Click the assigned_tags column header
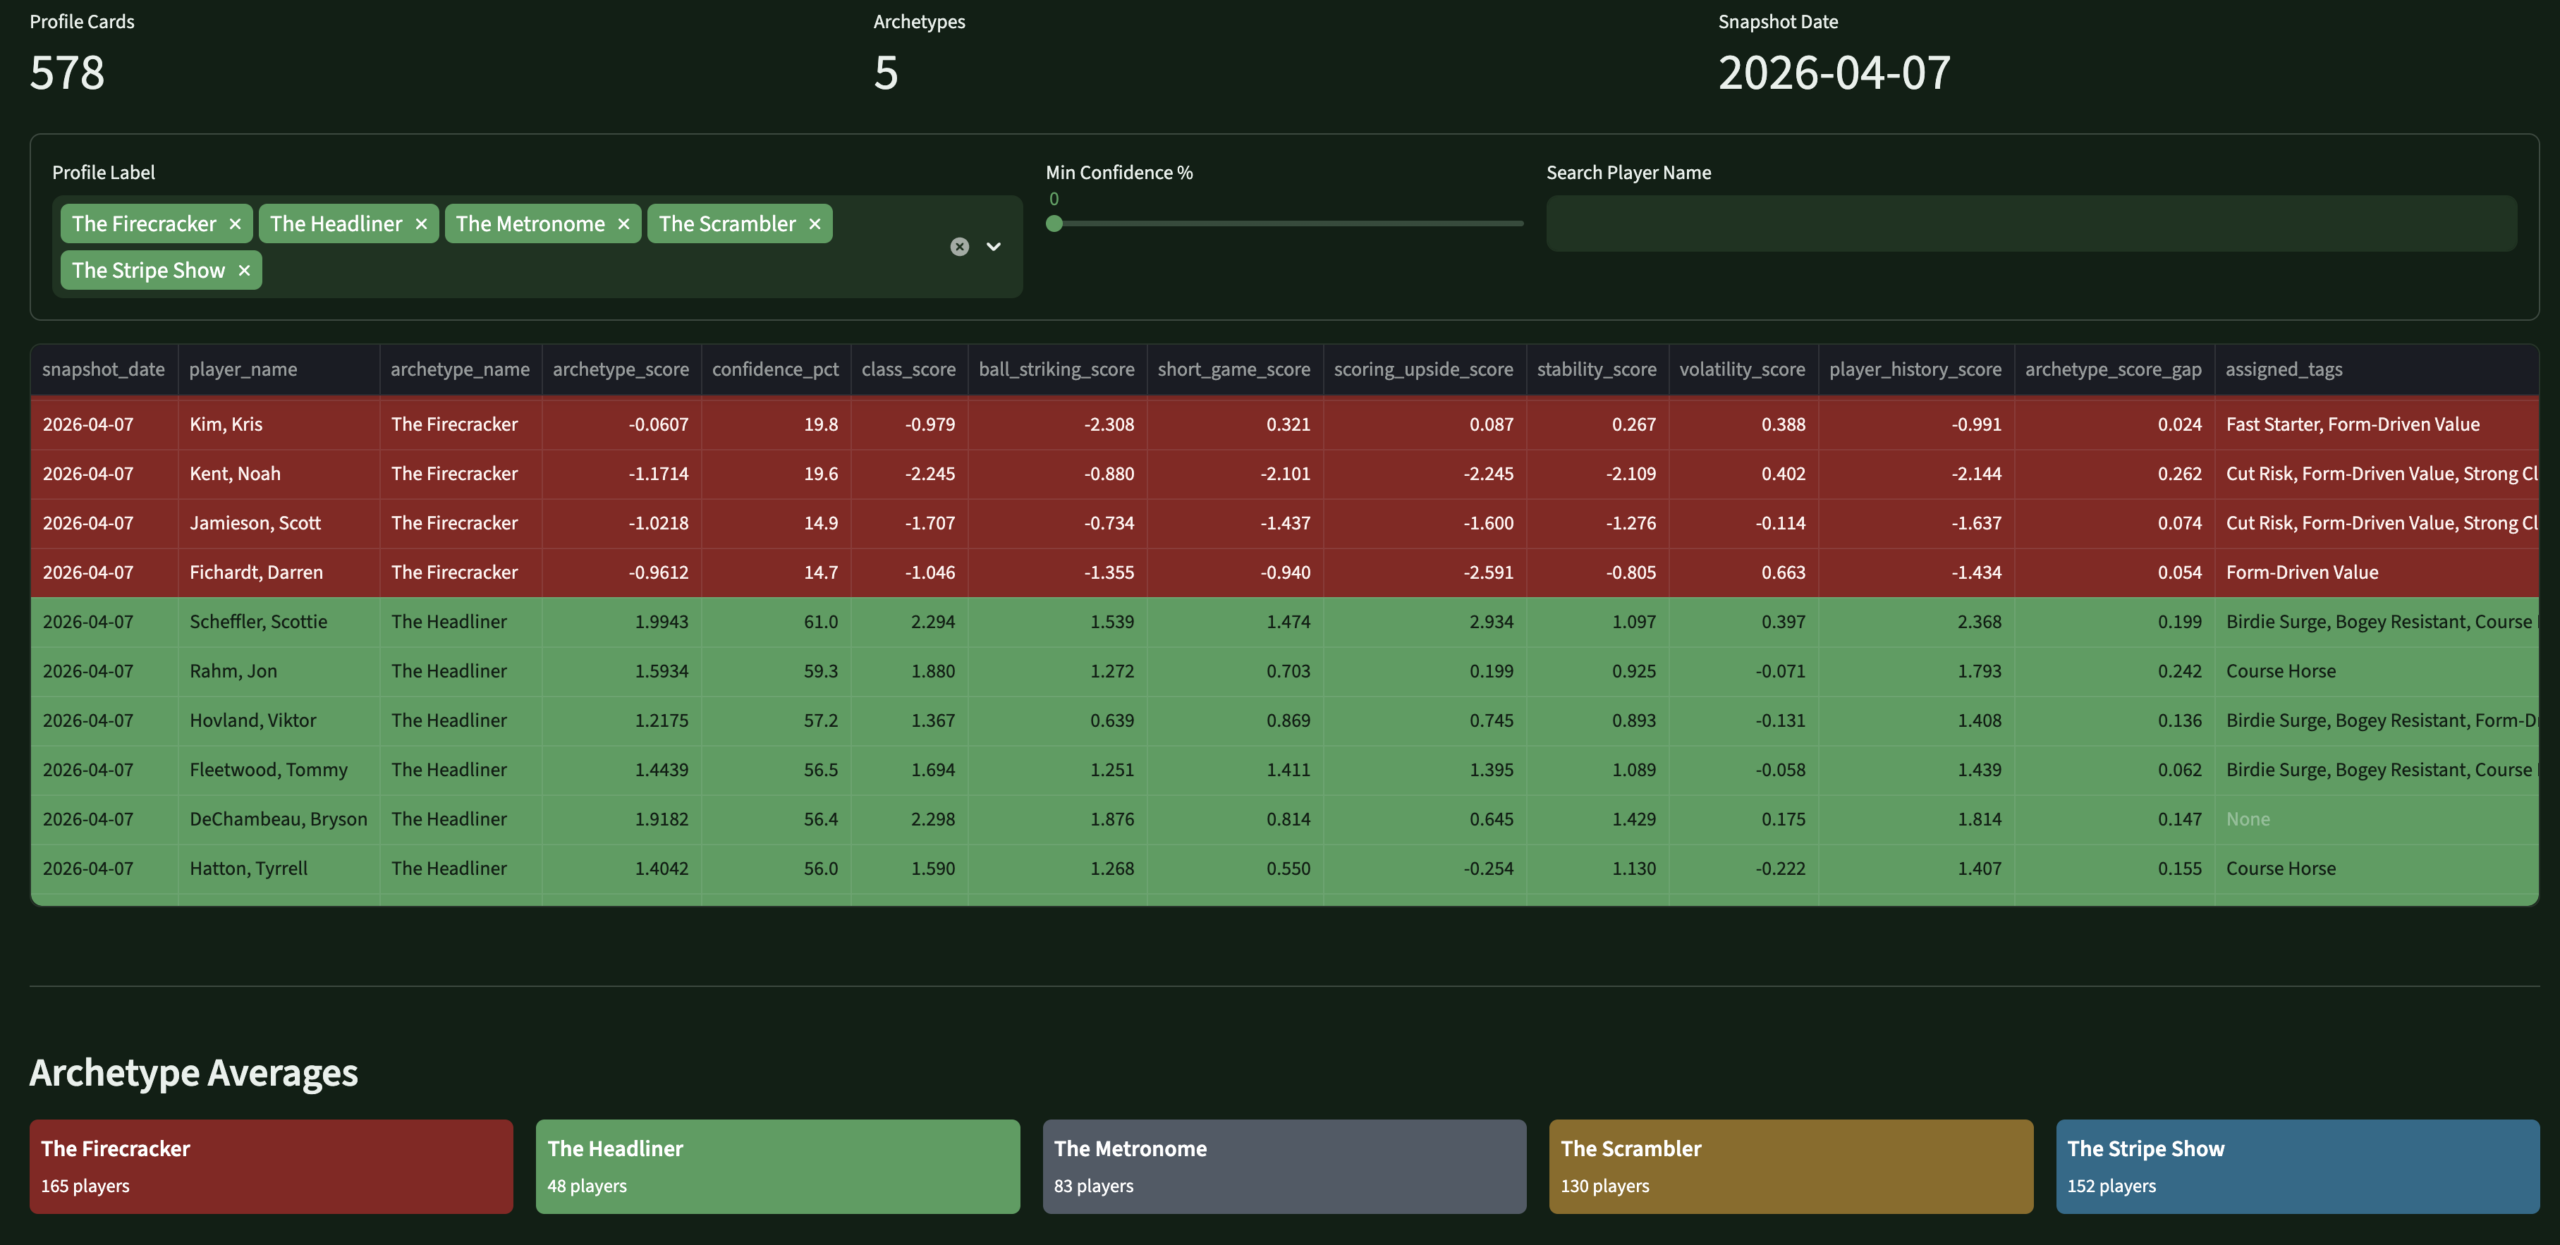This screenshot has height=1245, width=2560. pyautogui.click(x=2283, y=370)
